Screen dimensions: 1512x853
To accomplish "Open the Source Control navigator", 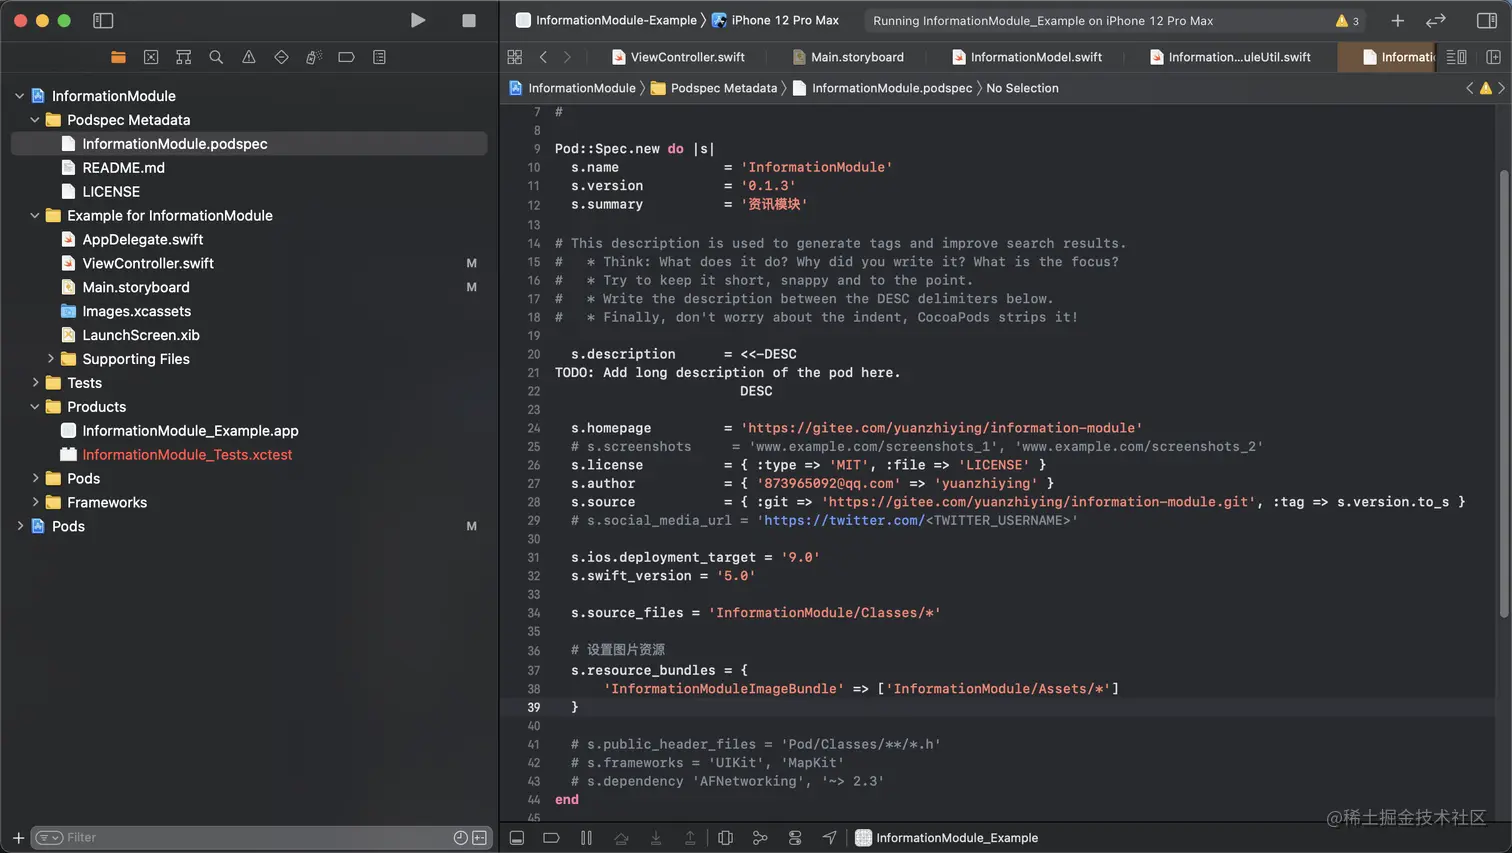I will tap(151, 57).
